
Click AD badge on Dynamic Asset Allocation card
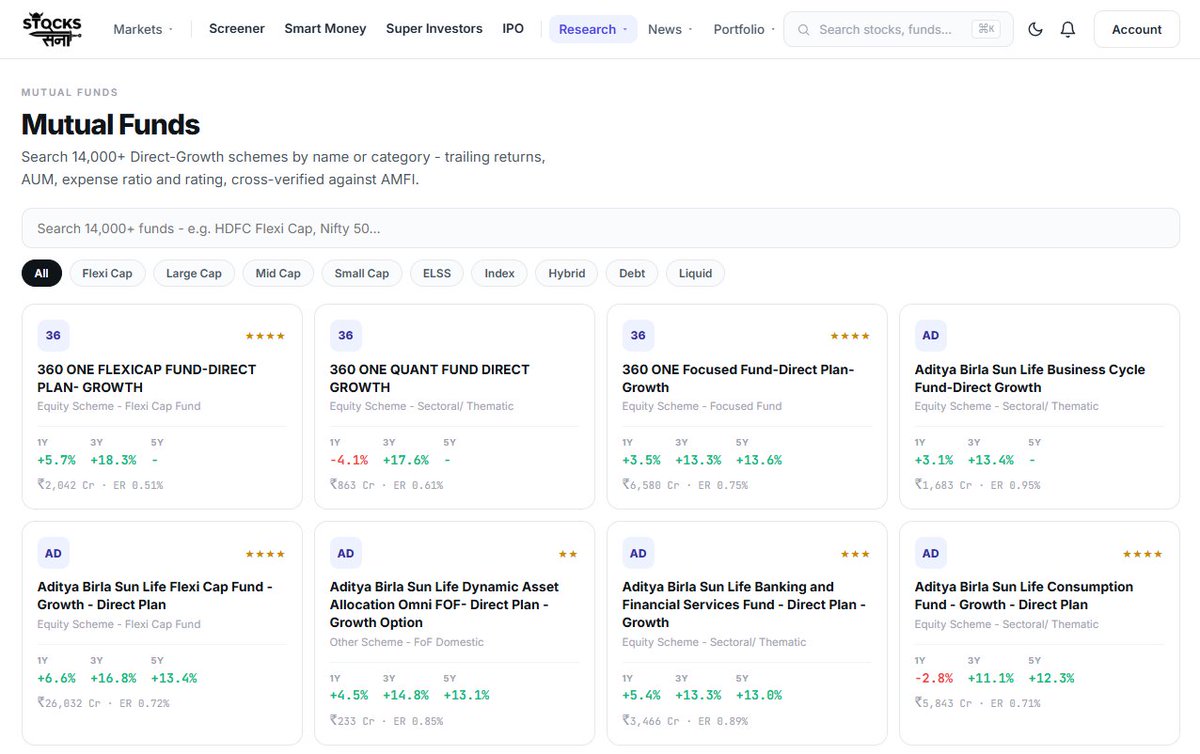coord(346,553)
